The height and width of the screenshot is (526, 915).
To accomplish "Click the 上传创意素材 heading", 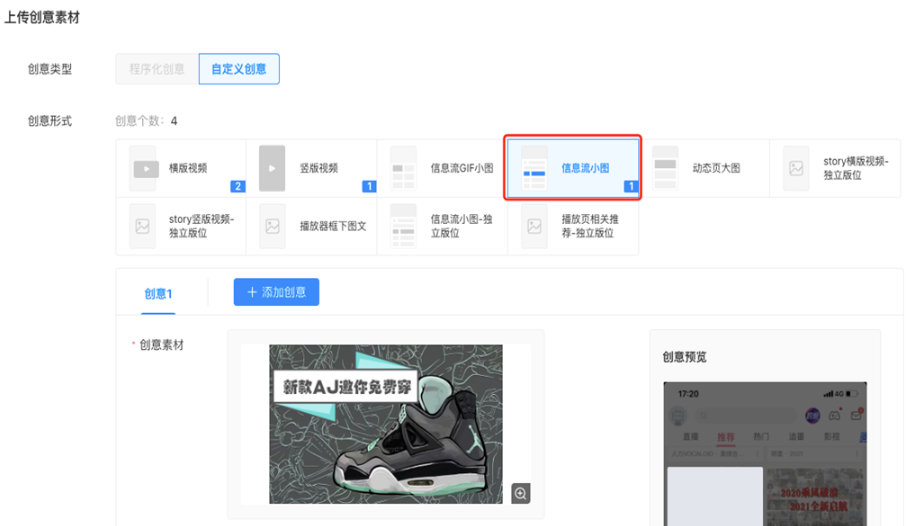I will 42,18.
